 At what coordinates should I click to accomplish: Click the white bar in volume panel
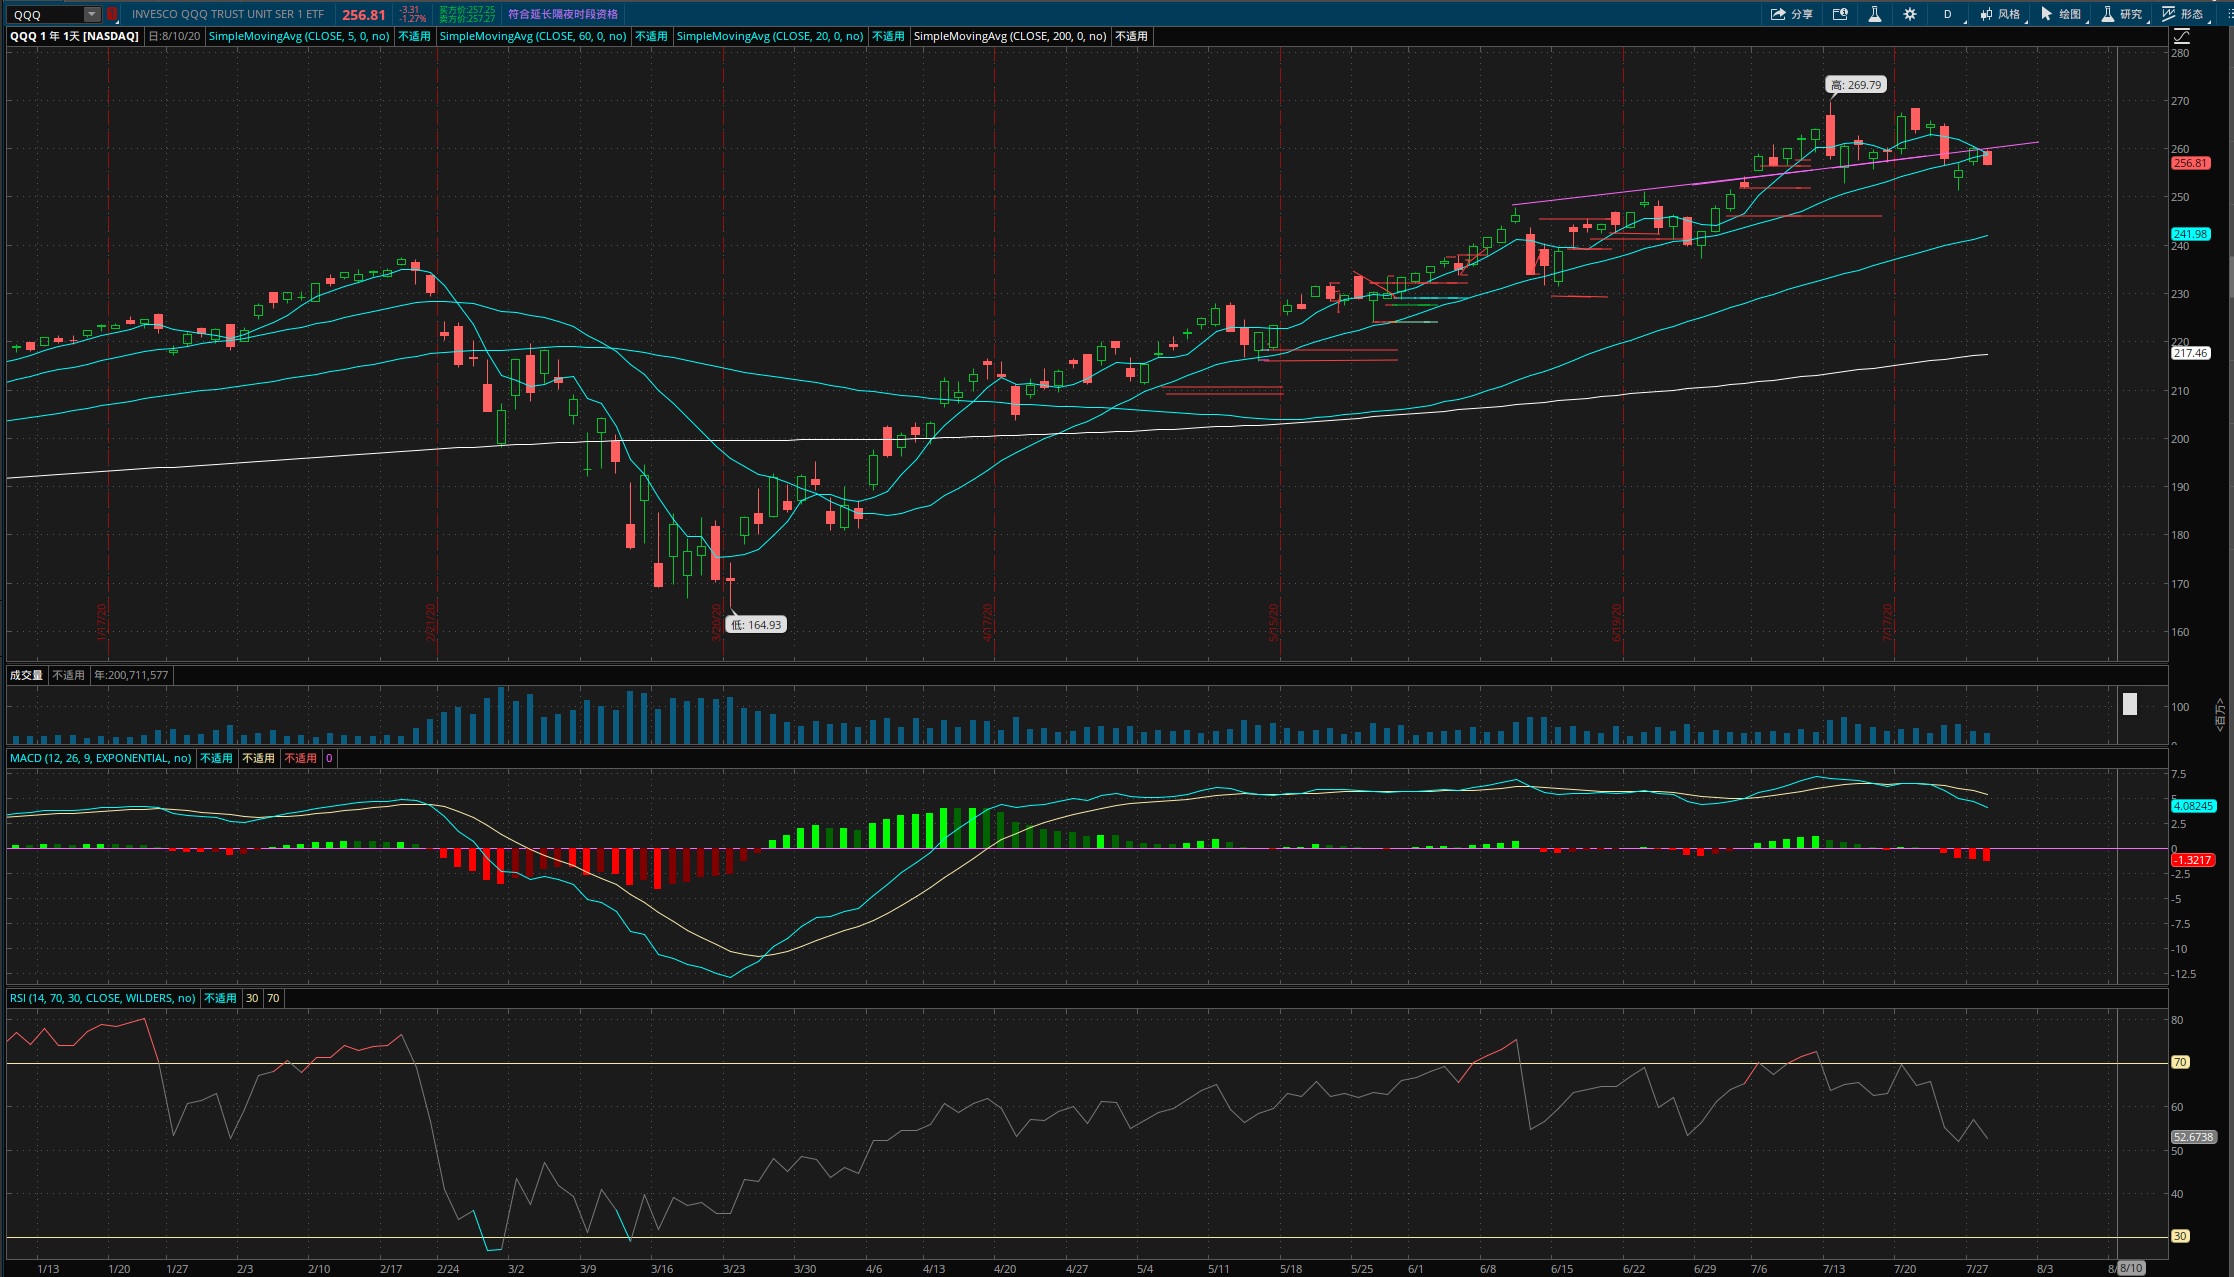2130,704
